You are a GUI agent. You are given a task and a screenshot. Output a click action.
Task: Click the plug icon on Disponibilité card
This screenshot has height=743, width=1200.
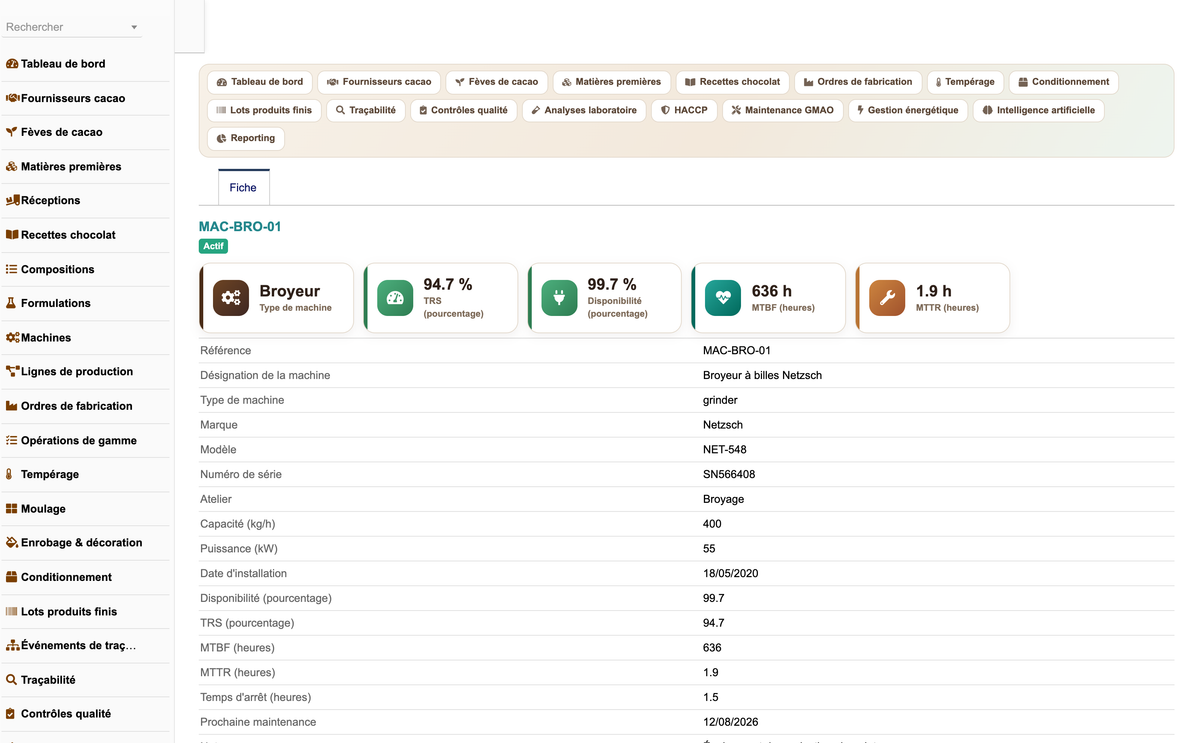[559, 298]
